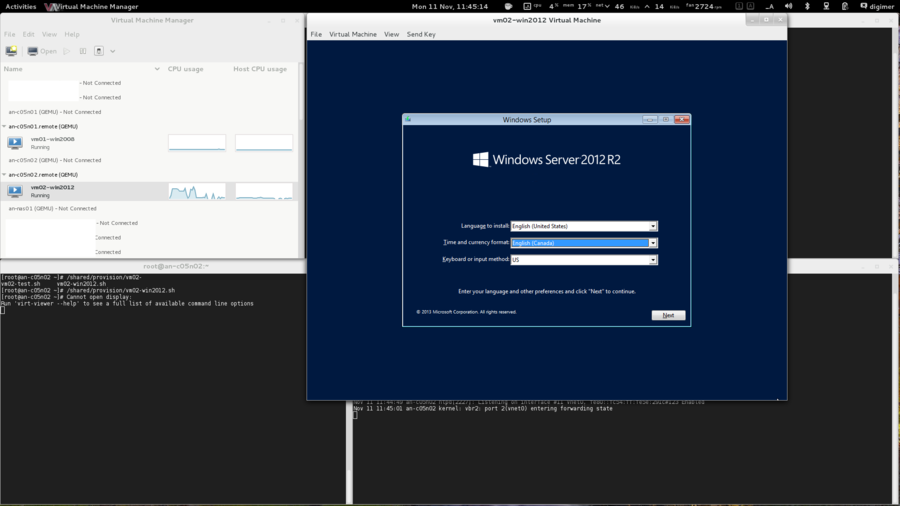This screenshot has height=506, width=900.
Task: Open Keyboard or input method dropdown
Action: click(x=653, y=259)
